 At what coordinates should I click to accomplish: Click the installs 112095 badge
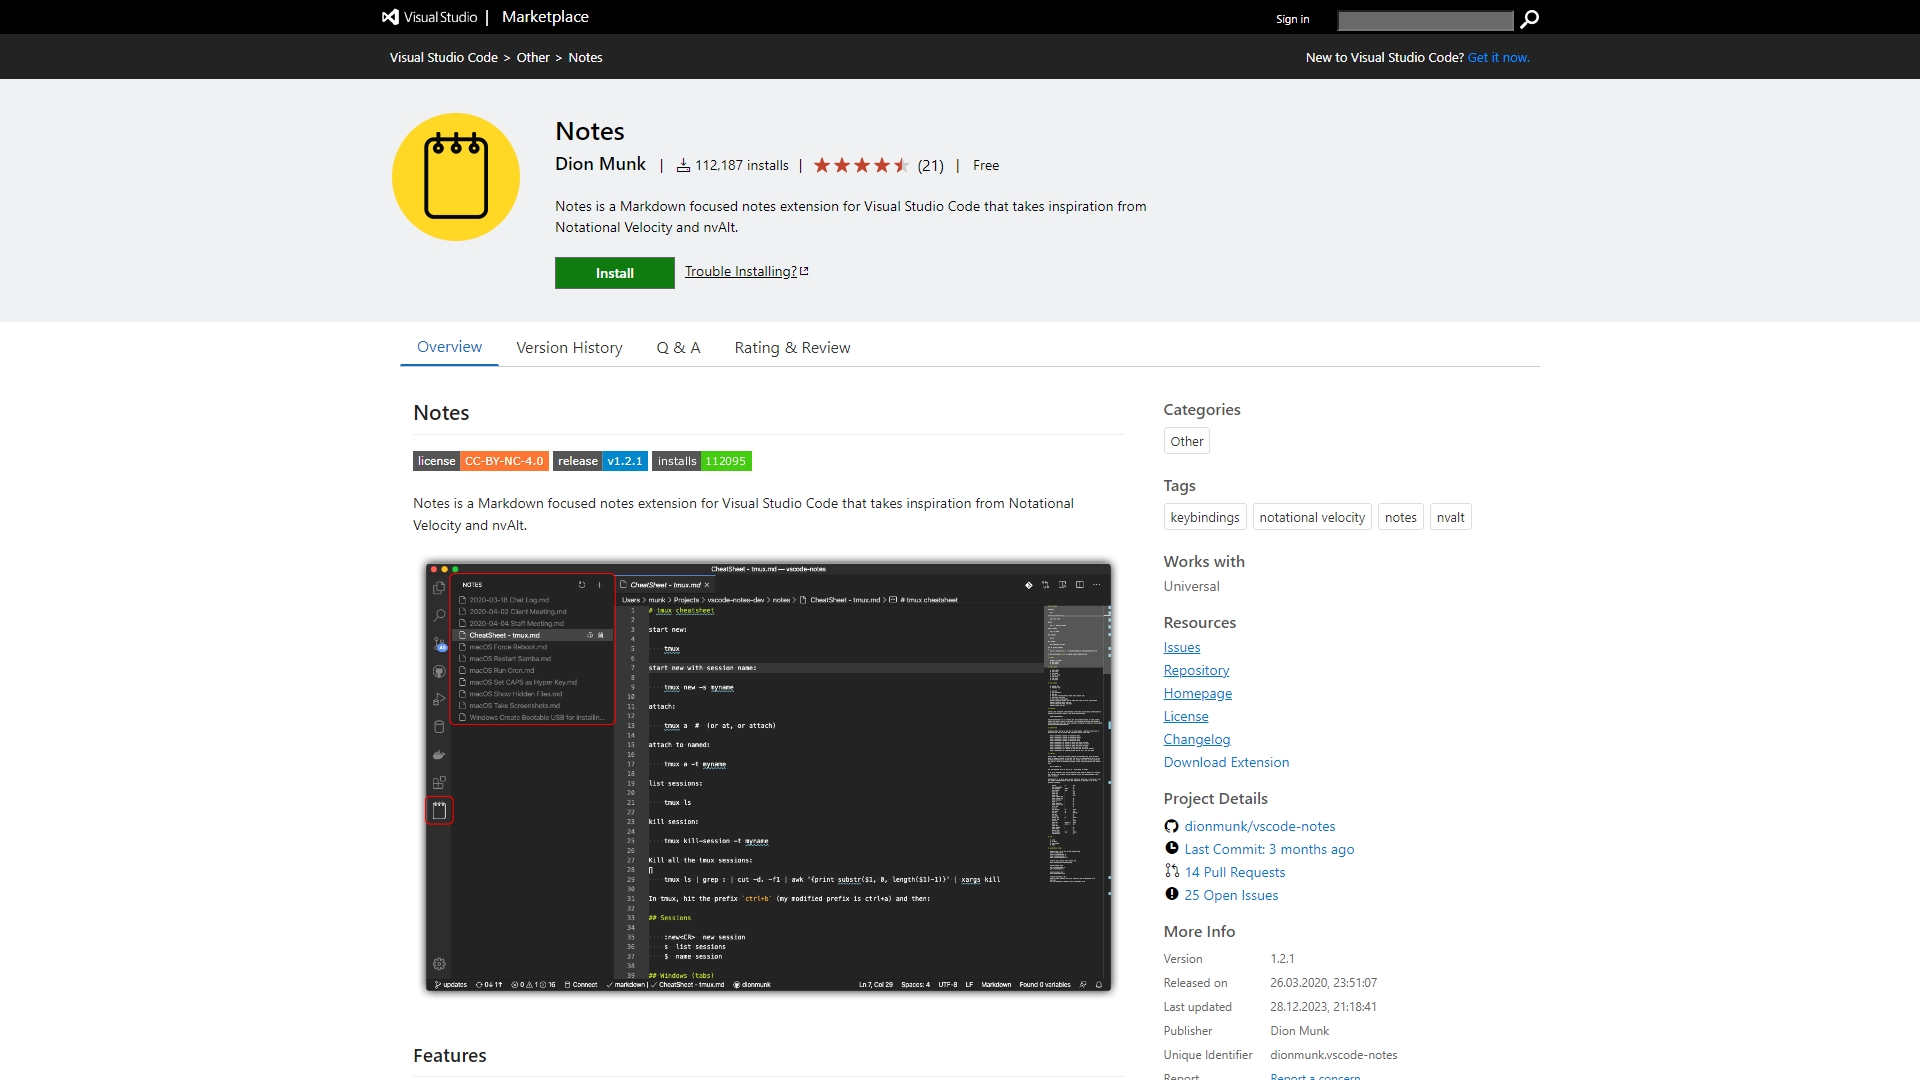(702, 461)
